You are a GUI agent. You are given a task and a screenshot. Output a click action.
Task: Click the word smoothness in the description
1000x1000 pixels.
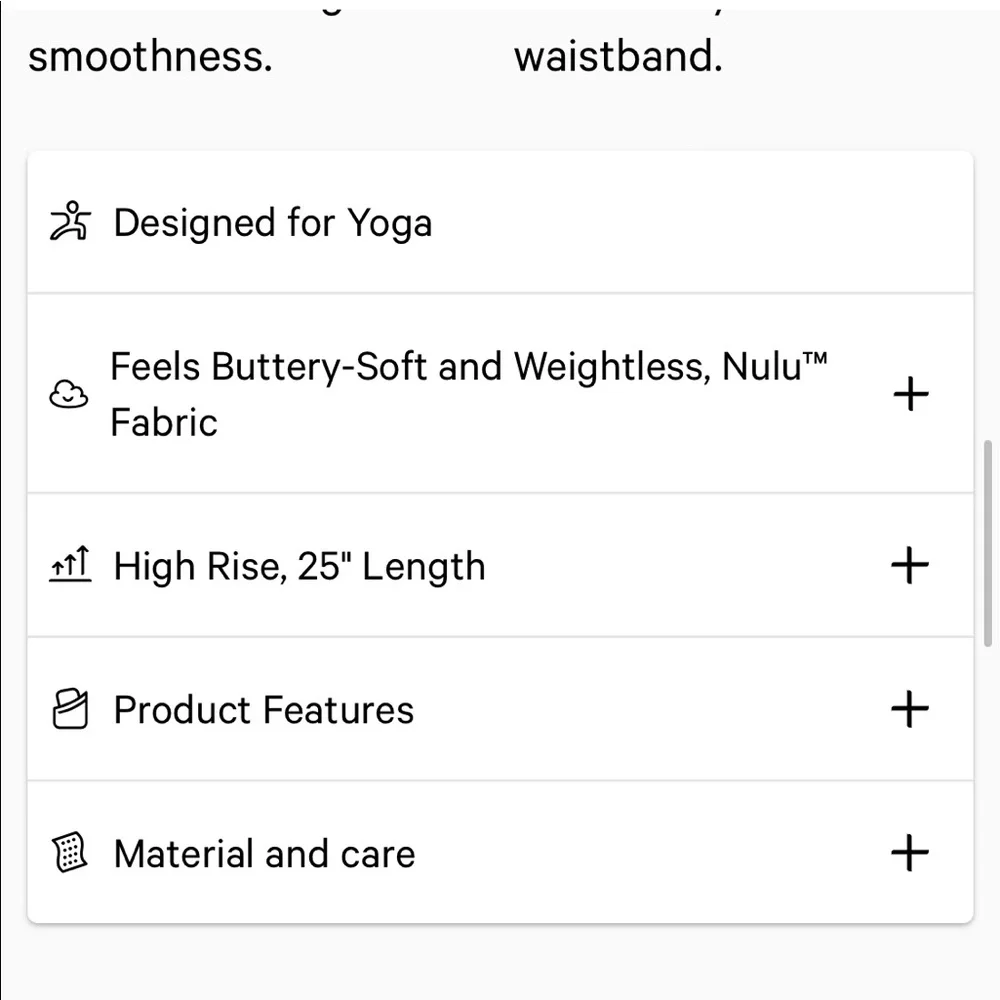point(150,57)
